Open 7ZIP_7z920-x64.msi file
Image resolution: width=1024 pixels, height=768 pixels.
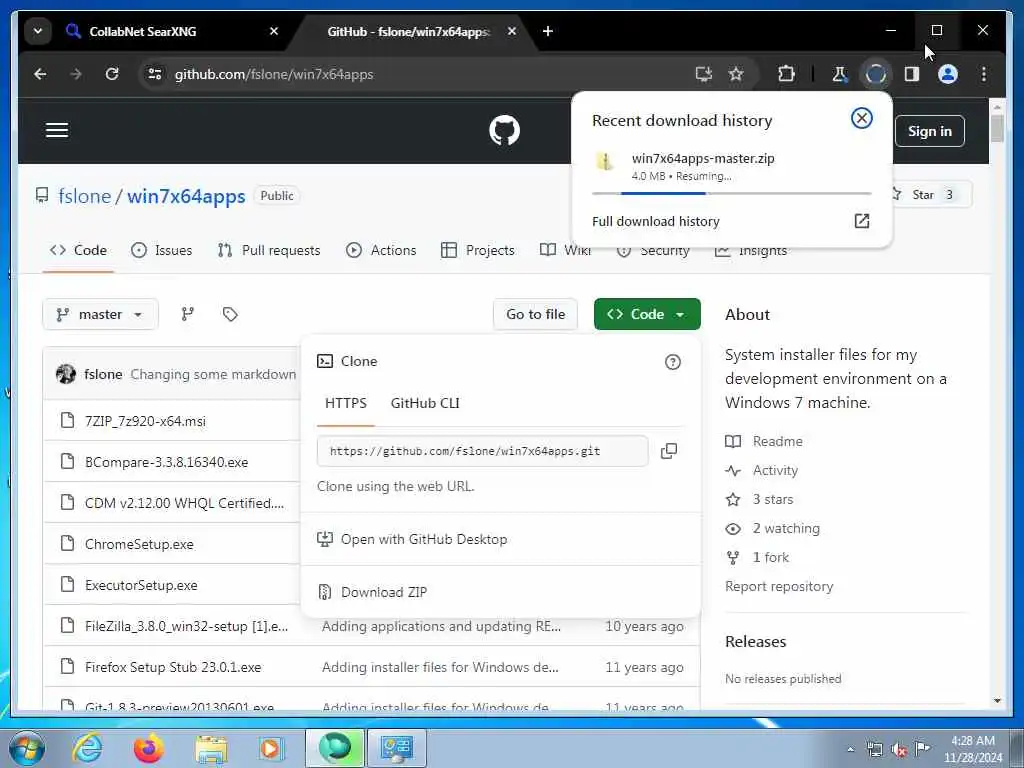[x=145, y=421]
